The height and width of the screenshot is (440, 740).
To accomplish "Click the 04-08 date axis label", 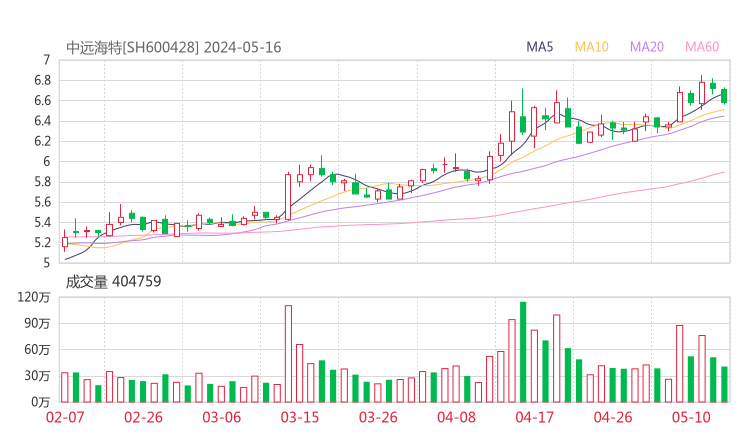I will pos(456,417).
